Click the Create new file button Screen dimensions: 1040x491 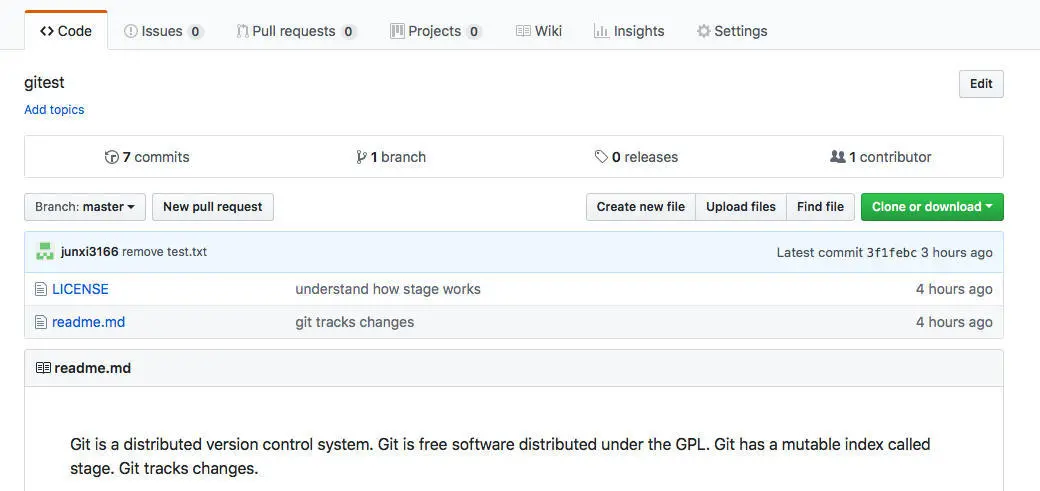click(x=640, y=207)
